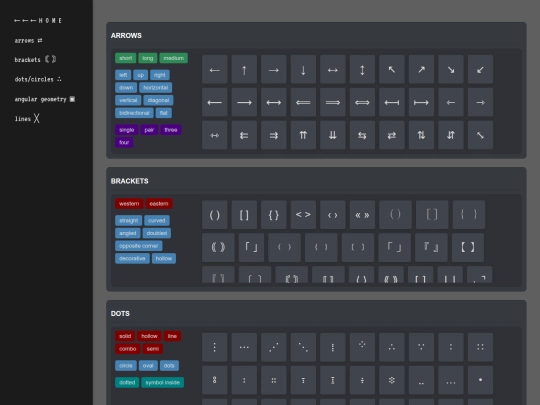Select the north-west diagonal arrow tile
540x405 pixels.
(392, 69)
